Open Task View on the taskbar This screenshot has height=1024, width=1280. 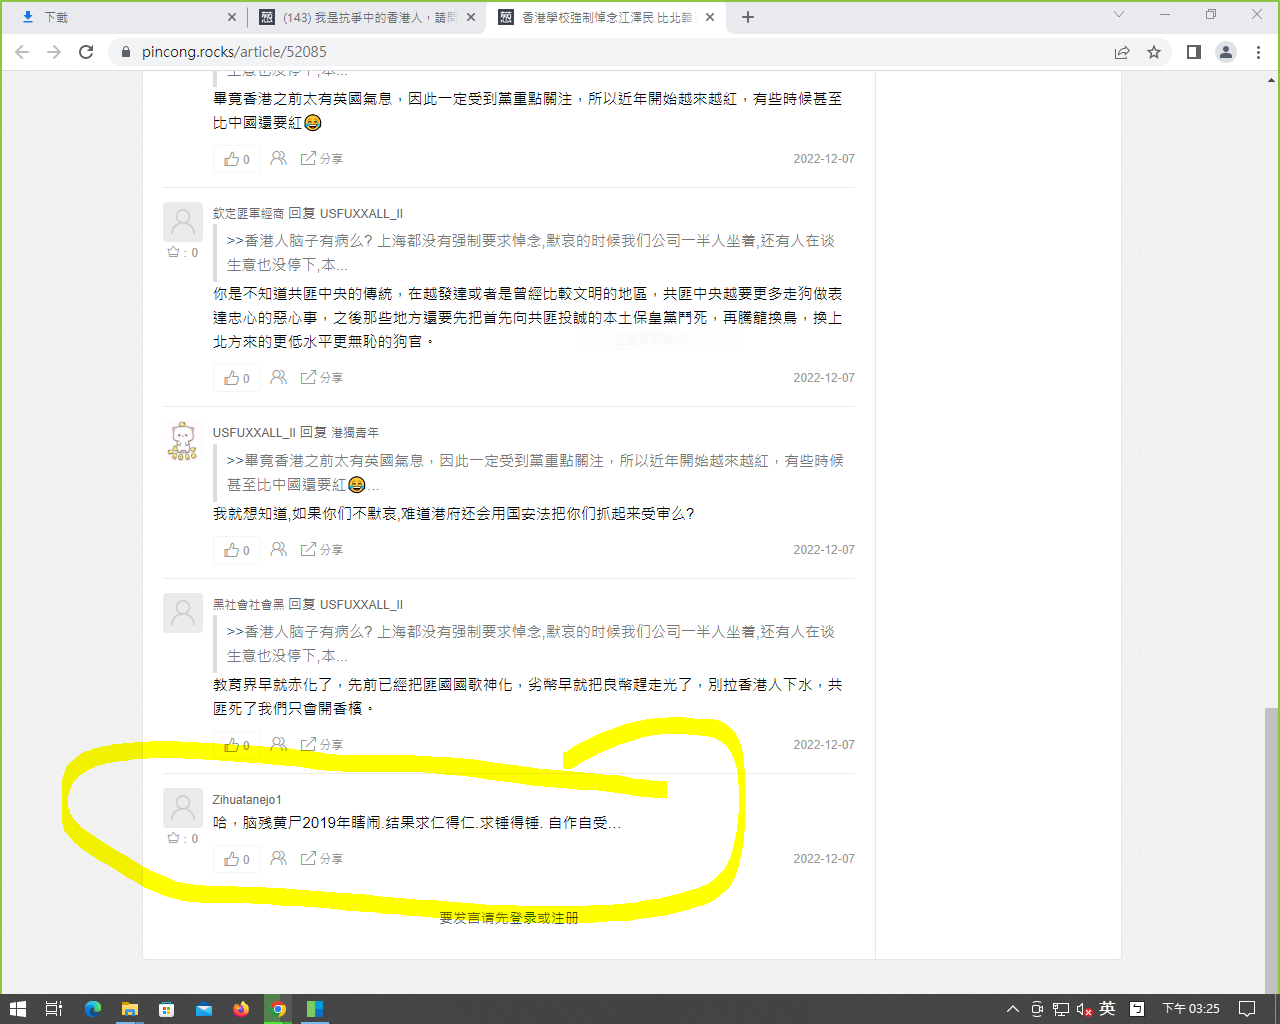55,1009
